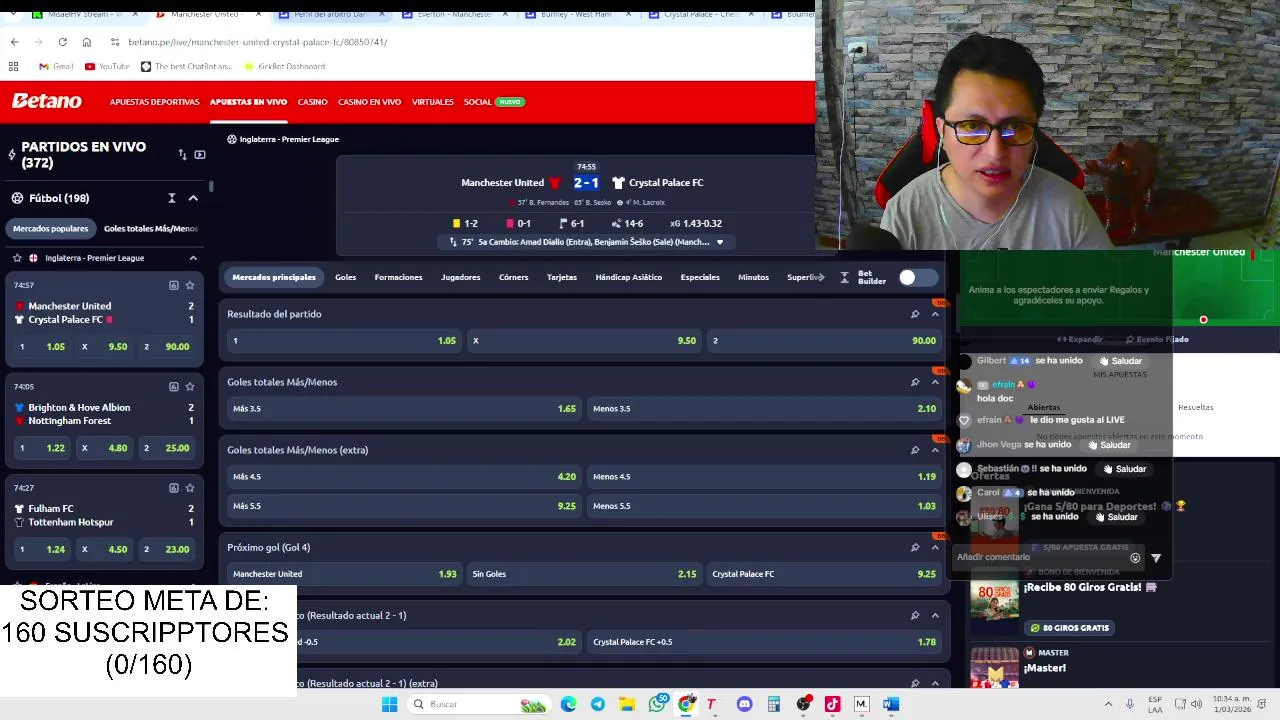Expand the match events dropdown under the scoreboard
Screen dimensions: 1280x720
[719, 242]
